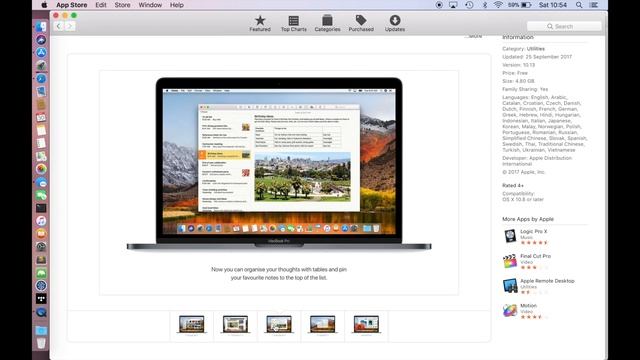Open the Logic Pro X app icon

[510, 236]
